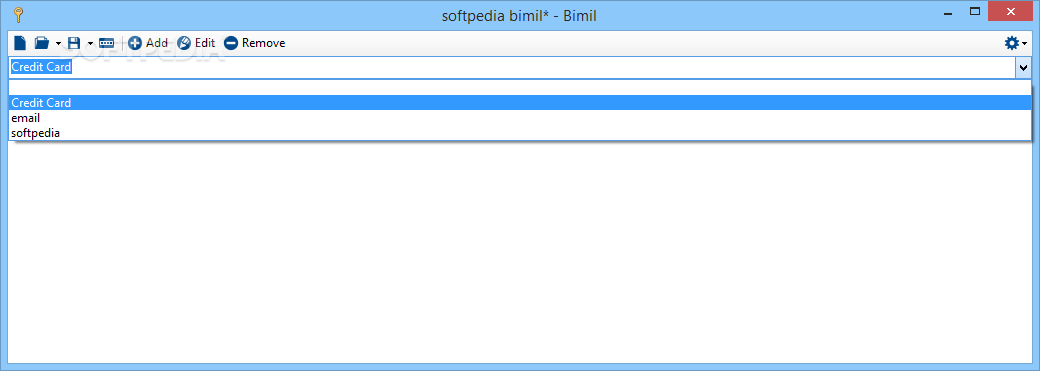This screenshot has height=371, width=1040.
Task: Click the change password icon in toolbar
Action: (x=107, y=43)
